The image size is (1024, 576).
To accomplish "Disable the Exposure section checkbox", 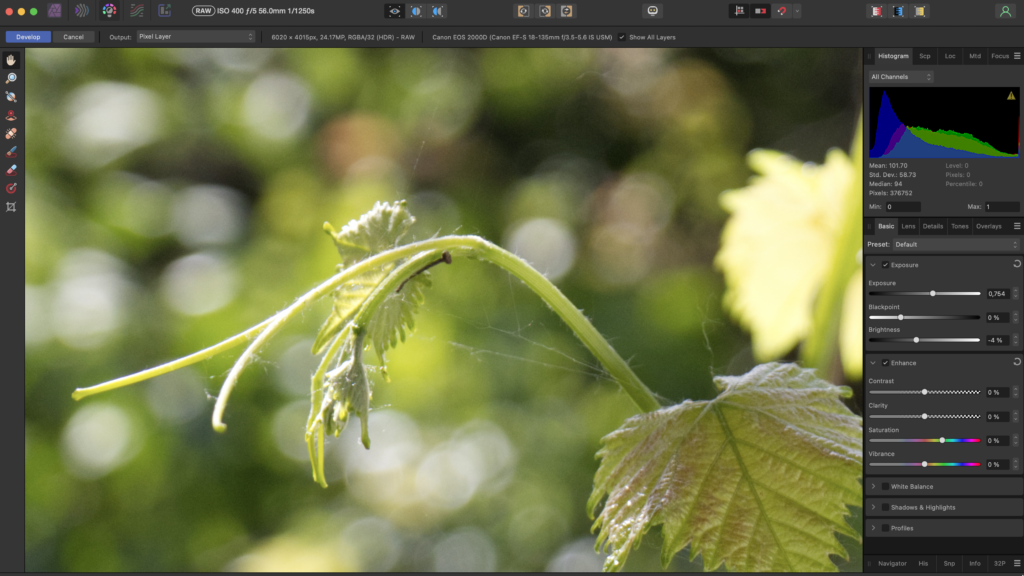I will pos(886,265).
